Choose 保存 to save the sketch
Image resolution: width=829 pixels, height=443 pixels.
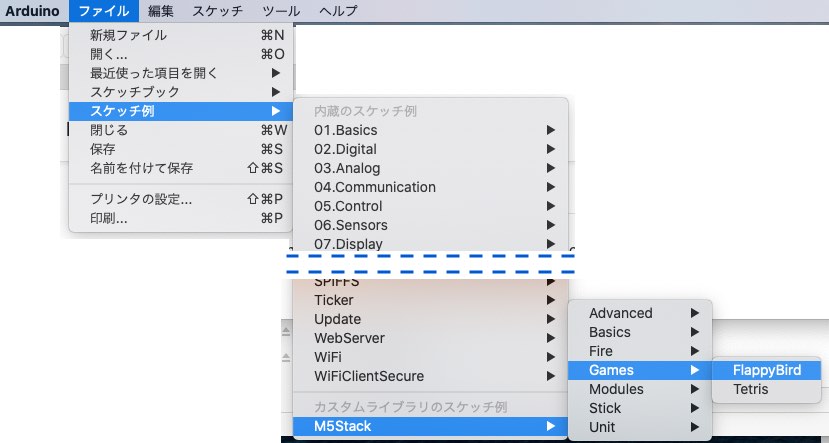pos(181,149)
